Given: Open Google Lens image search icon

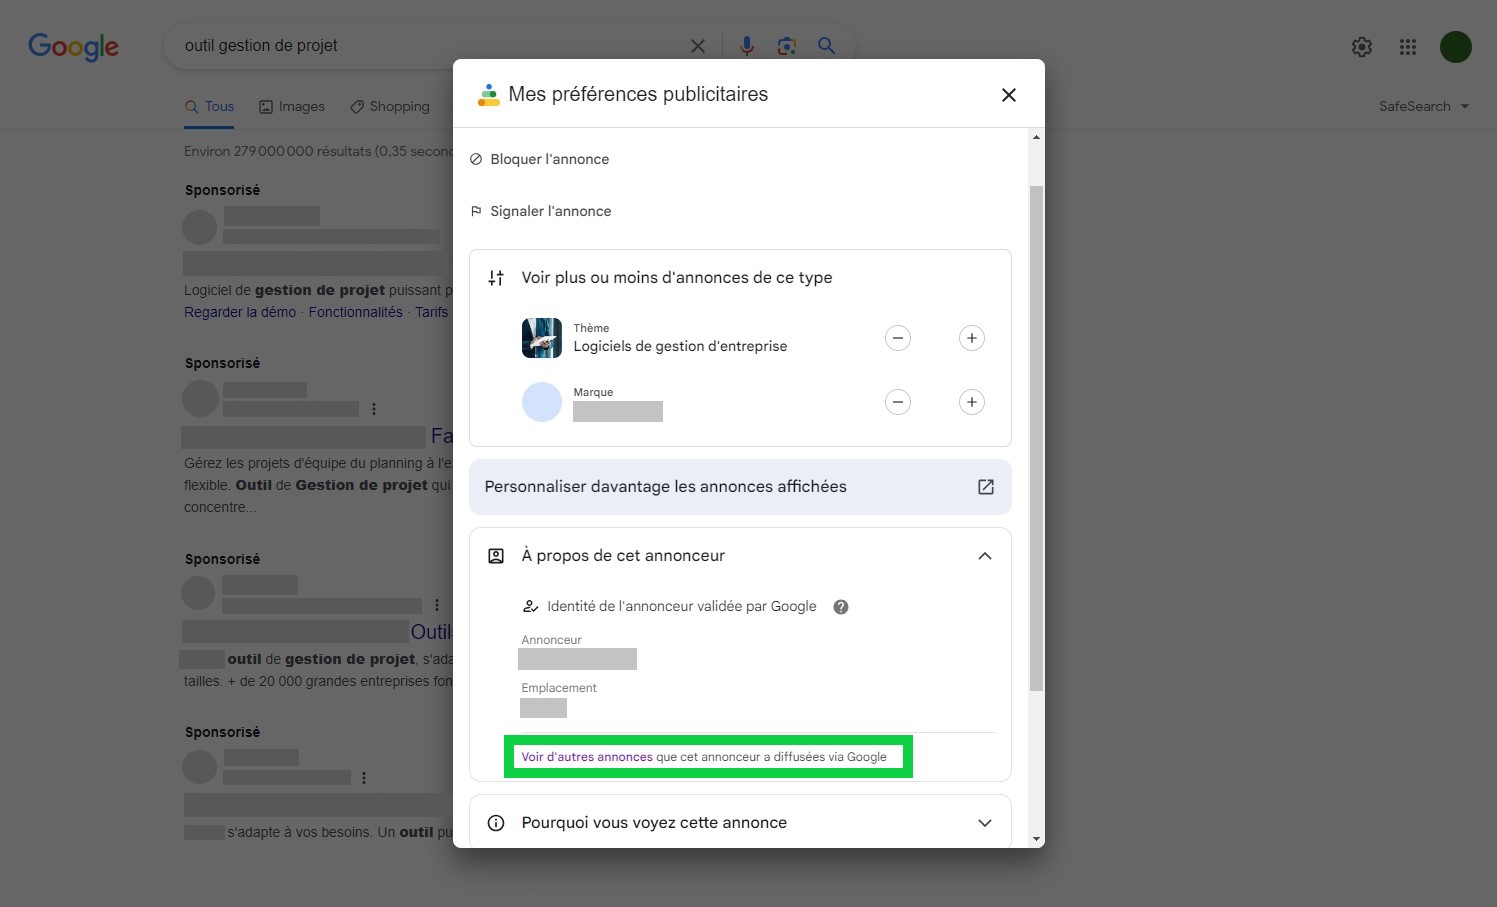Looking at the screenshot, I should pyautogui.click(x=786, y=46).
